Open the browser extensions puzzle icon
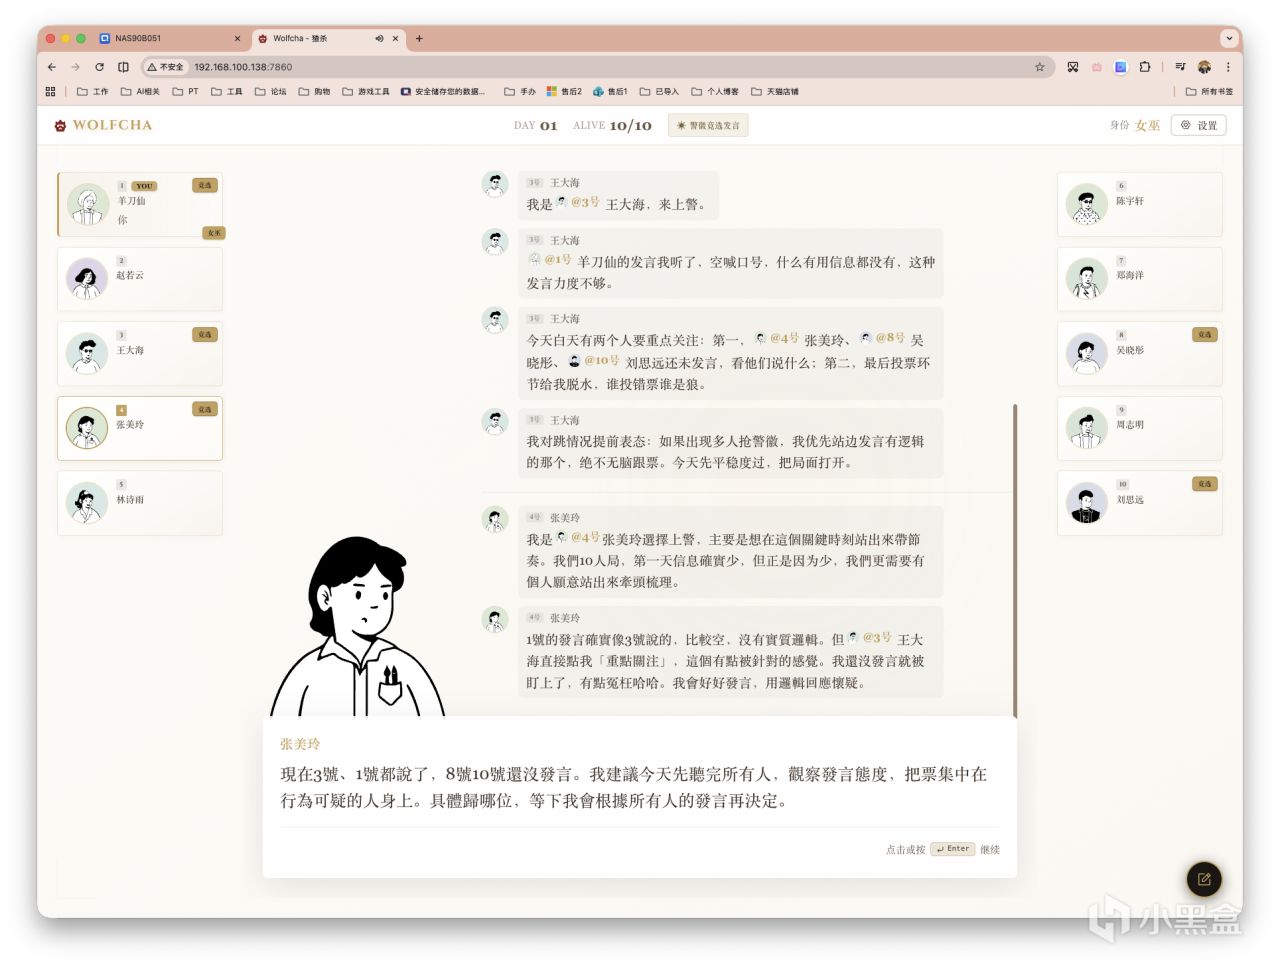Viewport: 1280px width, 967px height. (x=1145, y=67)
